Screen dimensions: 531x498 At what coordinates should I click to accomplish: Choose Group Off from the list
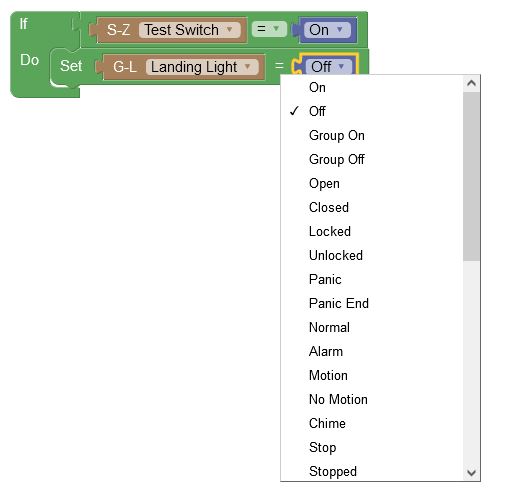tap(372, 159)
